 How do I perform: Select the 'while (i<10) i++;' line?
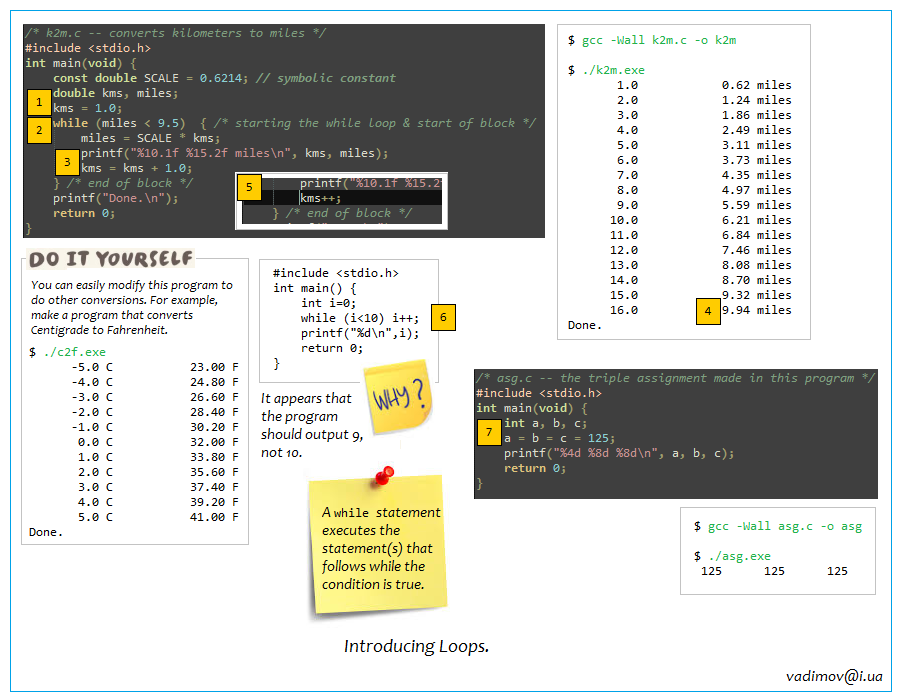pos(360,318)
